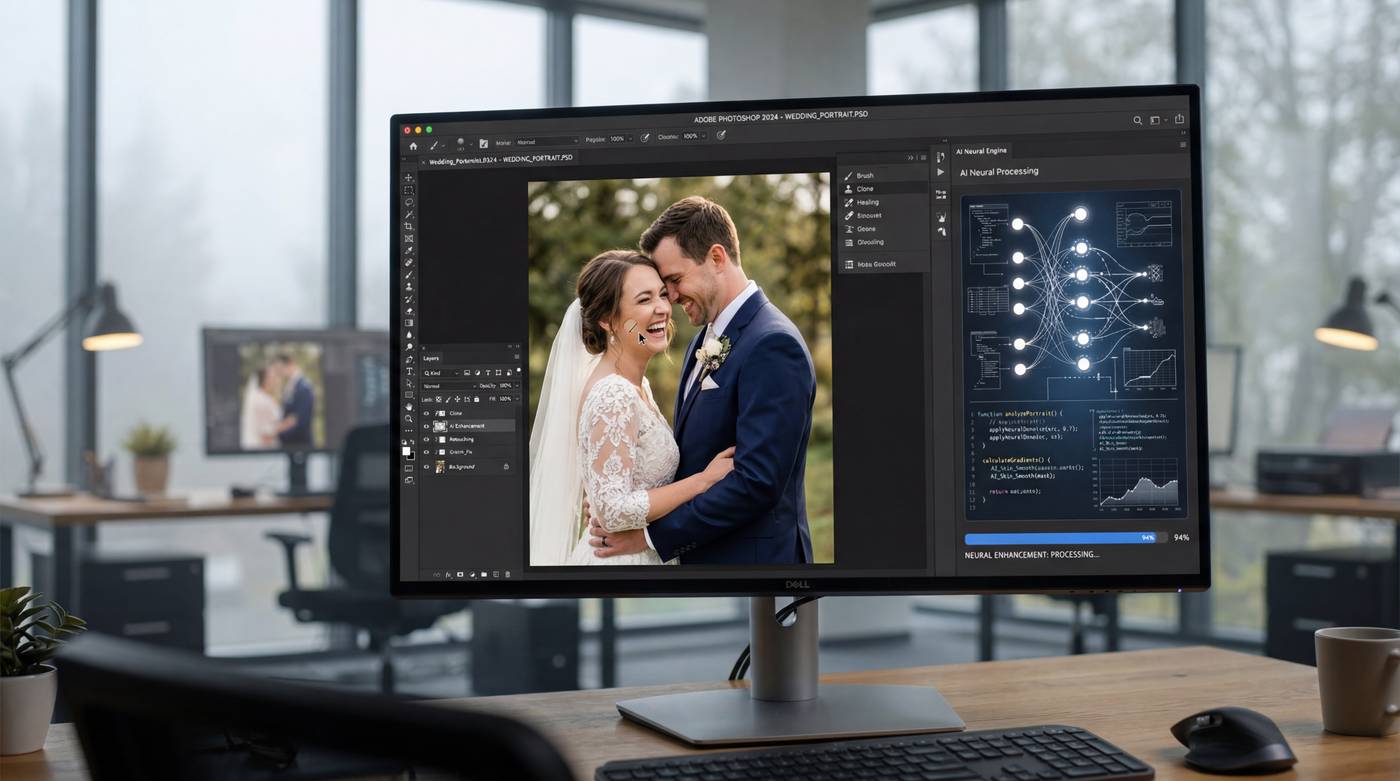The image size is (1400, 781).
Task: Hide the Background layer eye icon
Action: point(426,467)
